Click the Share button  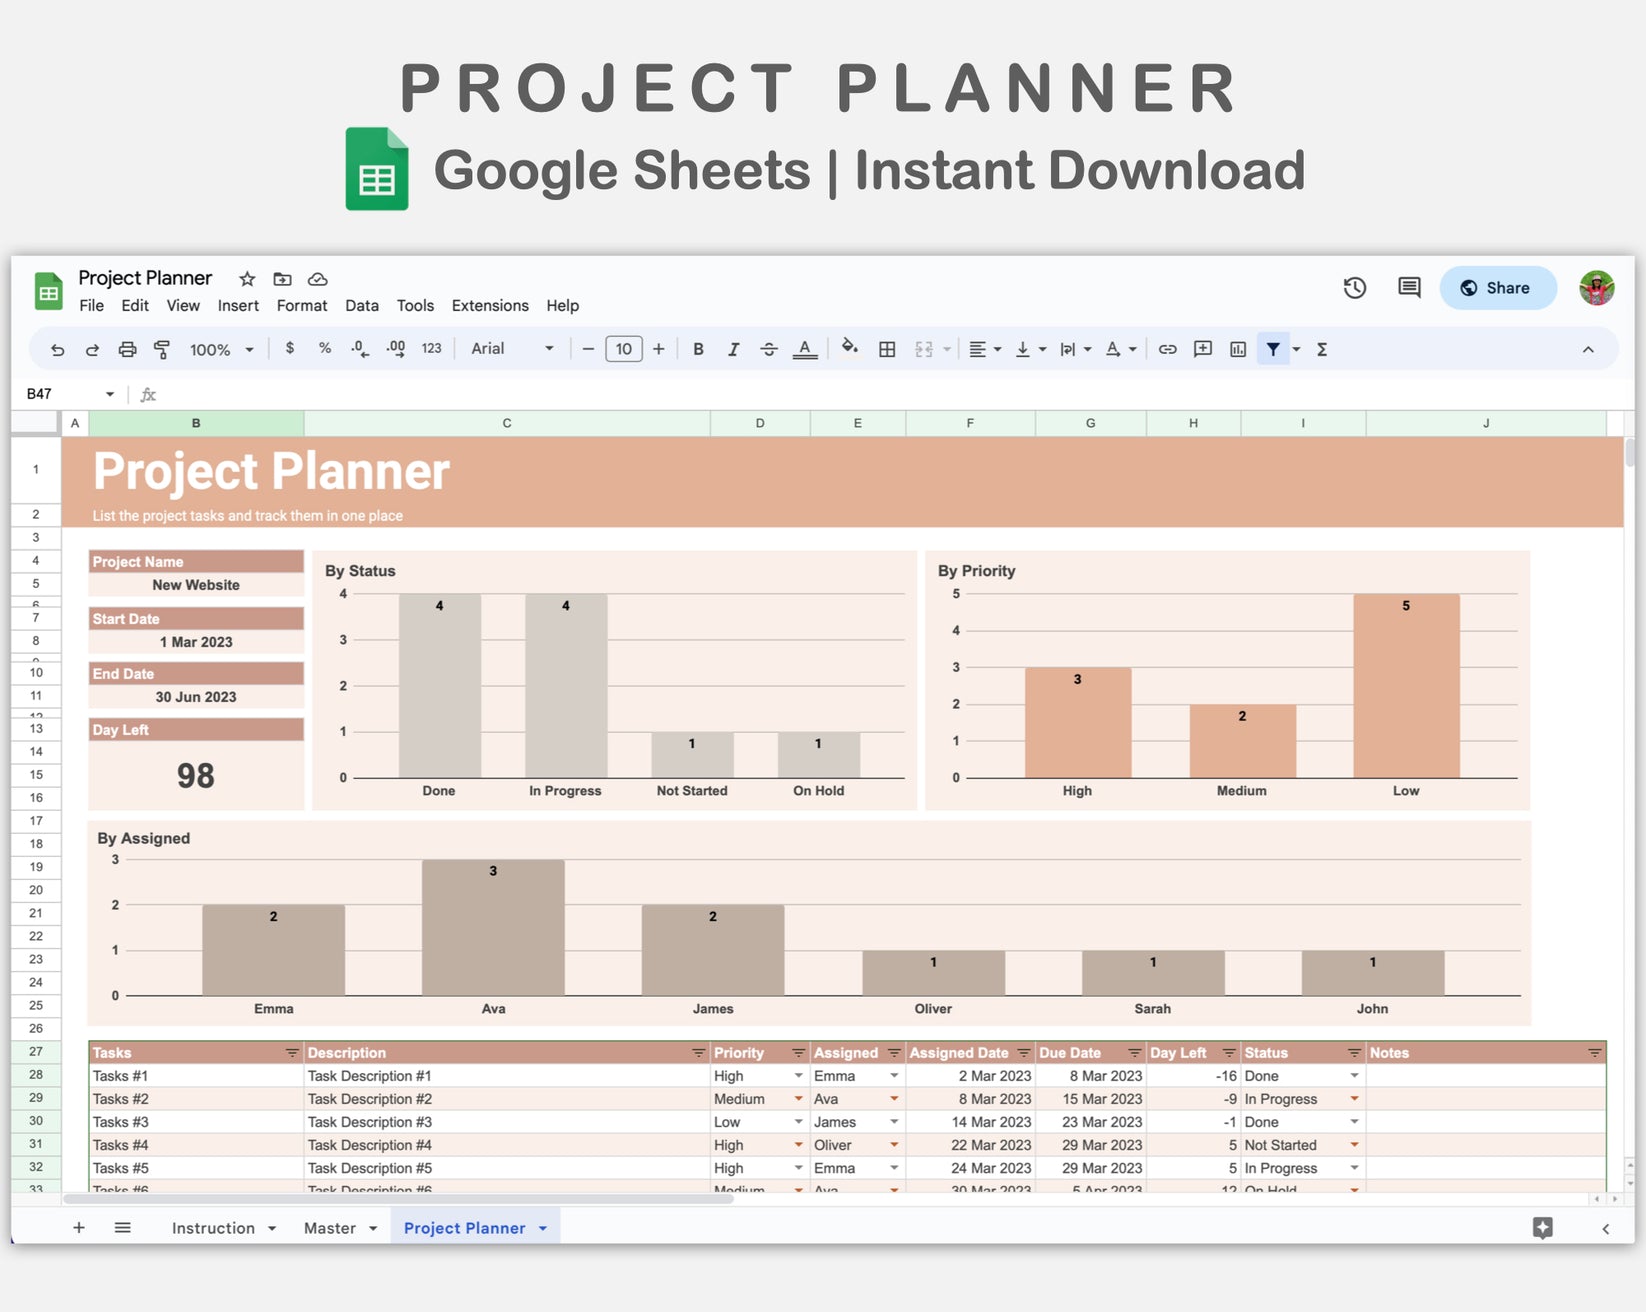tap(1497, 287)
